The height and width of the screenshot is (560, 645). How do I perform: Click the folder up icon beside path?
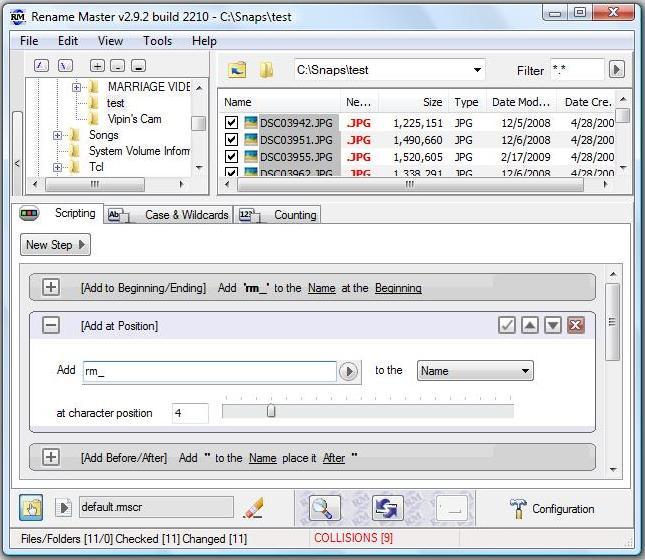click(x=237, y=70)
